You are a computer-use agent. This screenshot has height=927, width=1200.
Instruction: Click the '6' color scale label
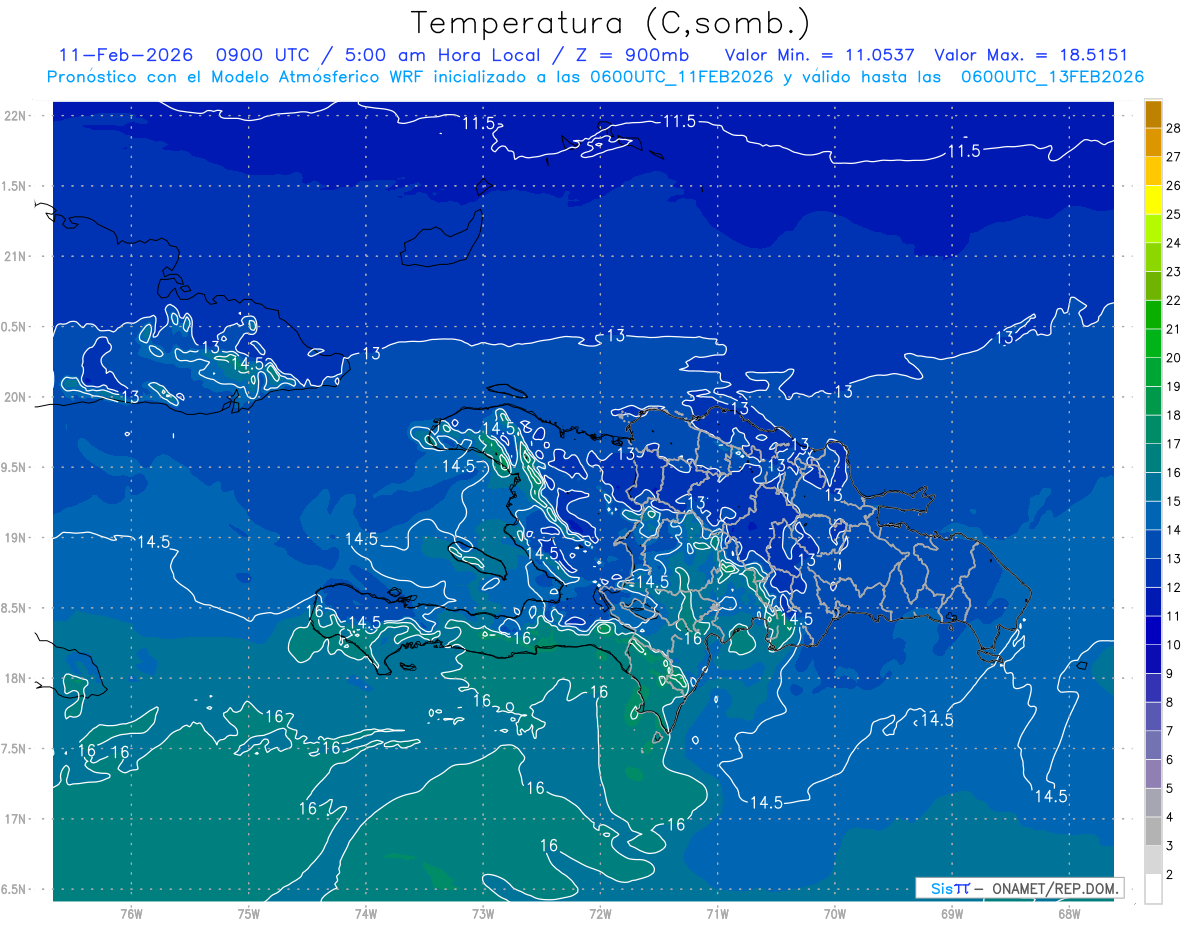pyautogui.click(x=1170, y=760)
